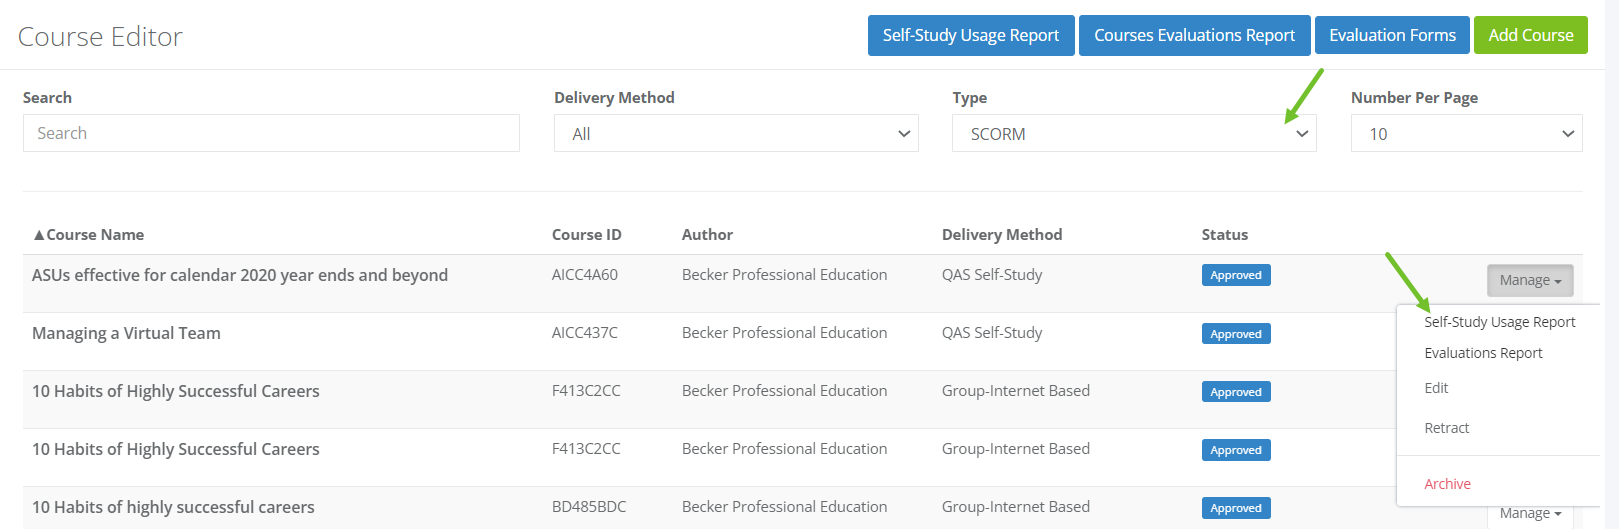Image resolution: width=1619 pixels, height=529 pixels.
Task: Choose Evaluations Report in Manage menu
Action: click(x=1483, y=353)
